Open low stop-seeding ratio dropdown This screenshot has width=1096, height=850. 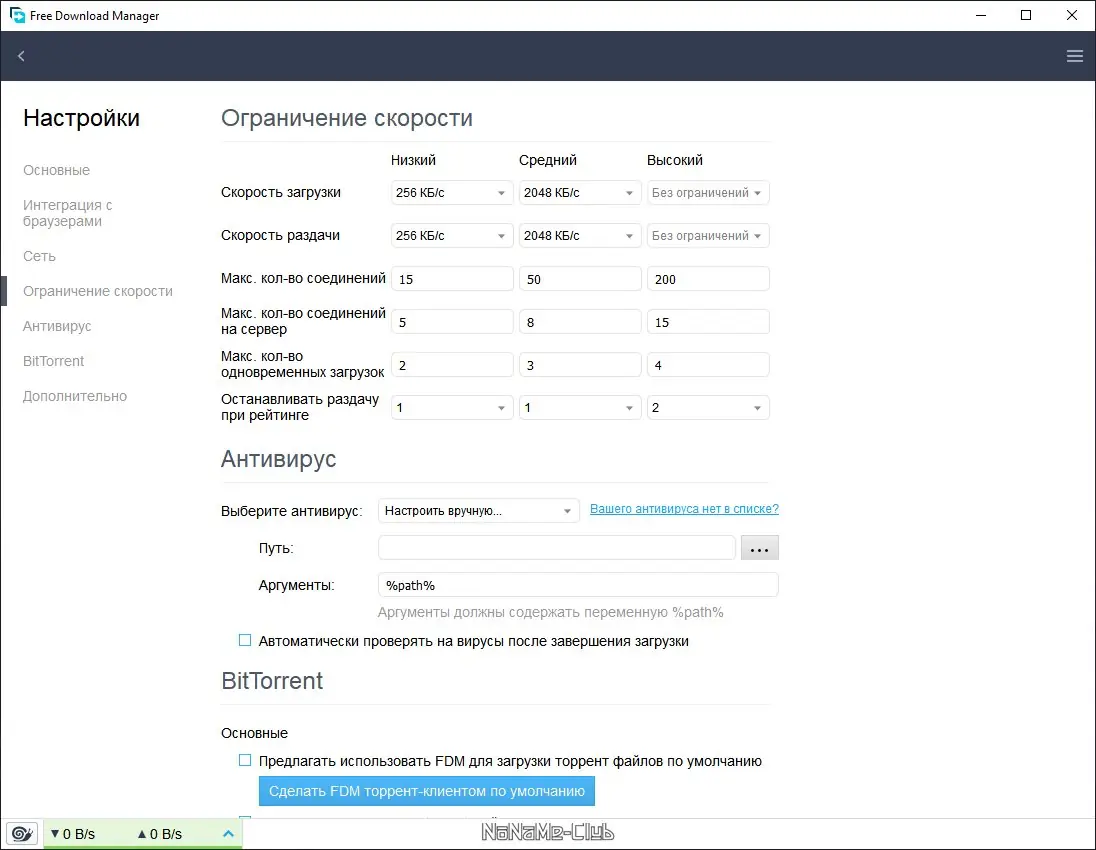click(x=452, y=408)
